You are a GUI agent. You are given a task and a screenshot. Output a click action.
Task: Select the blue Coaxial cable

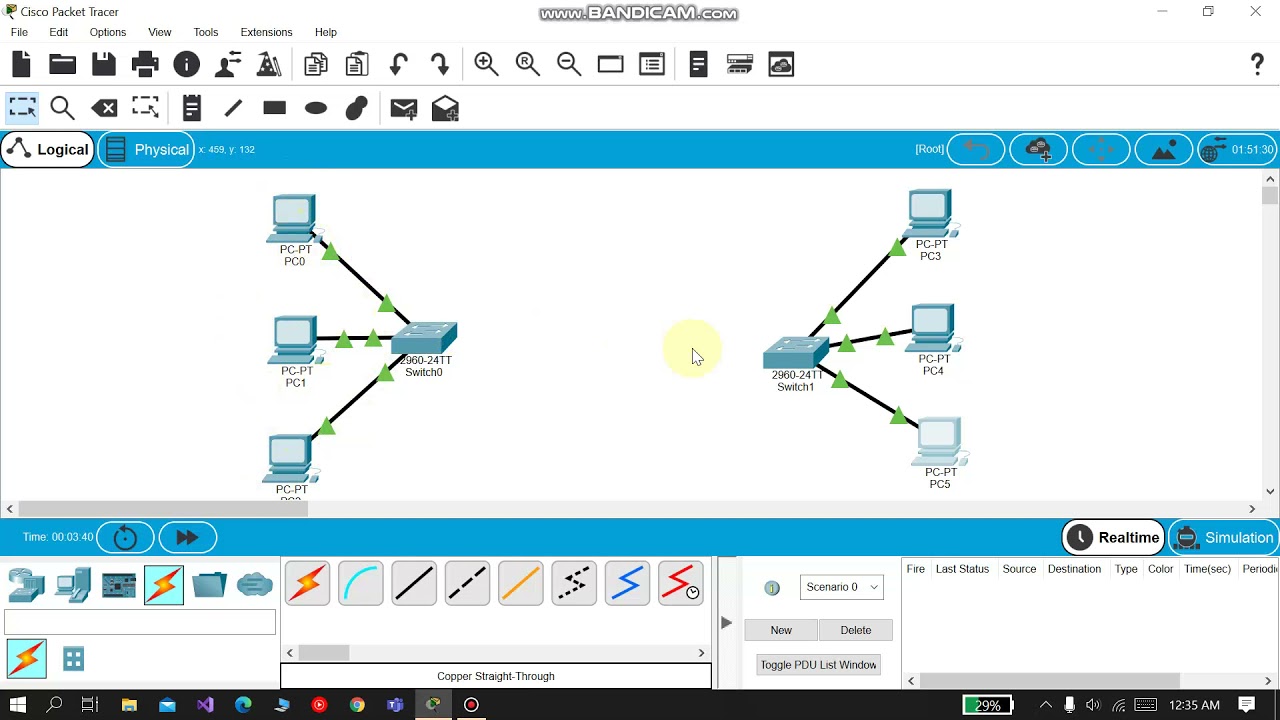627,584
